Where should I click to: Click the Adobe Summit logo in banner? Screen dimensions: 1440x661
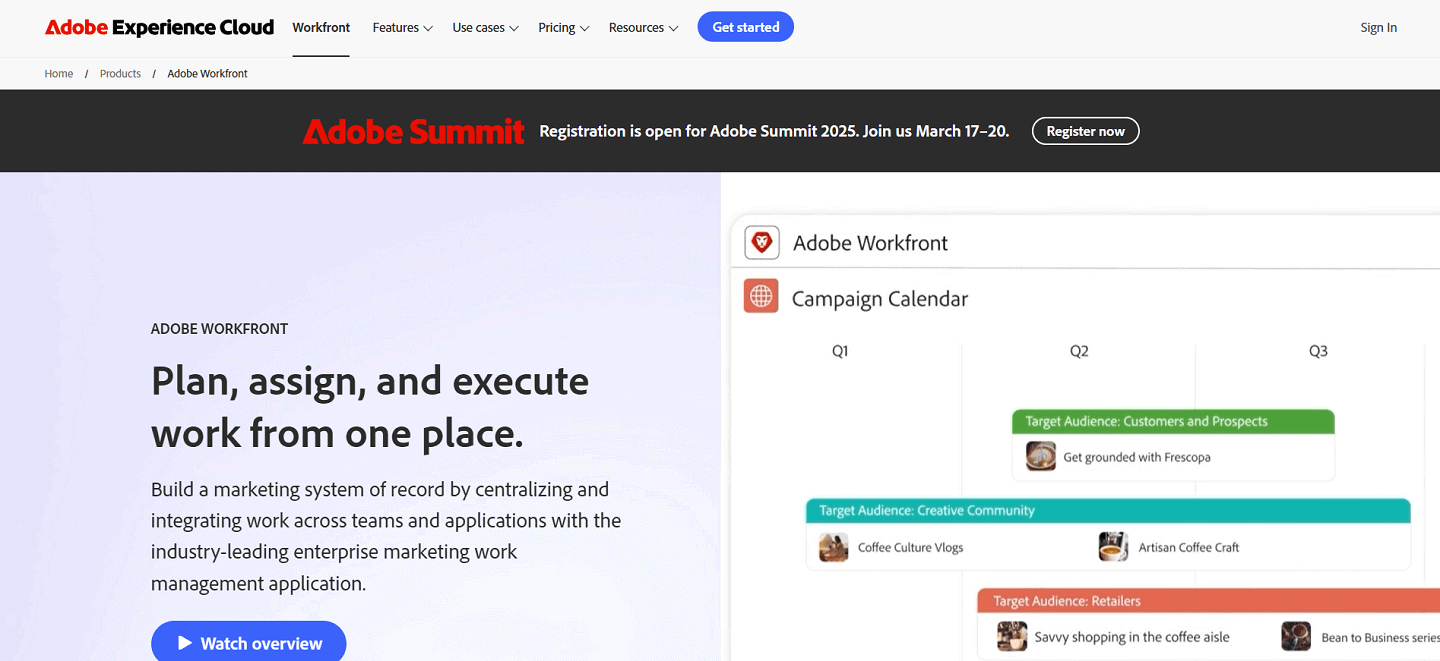tap(413, 130)
